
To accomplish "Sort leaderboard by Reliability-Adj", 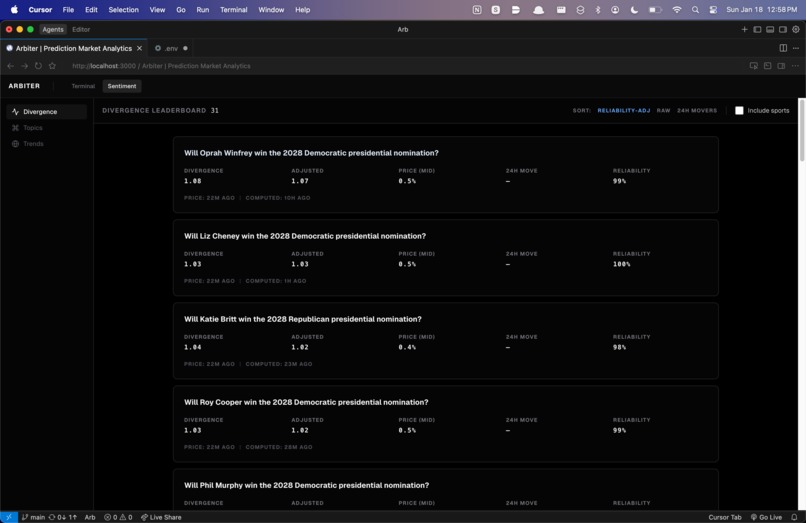I will point(624,111).
